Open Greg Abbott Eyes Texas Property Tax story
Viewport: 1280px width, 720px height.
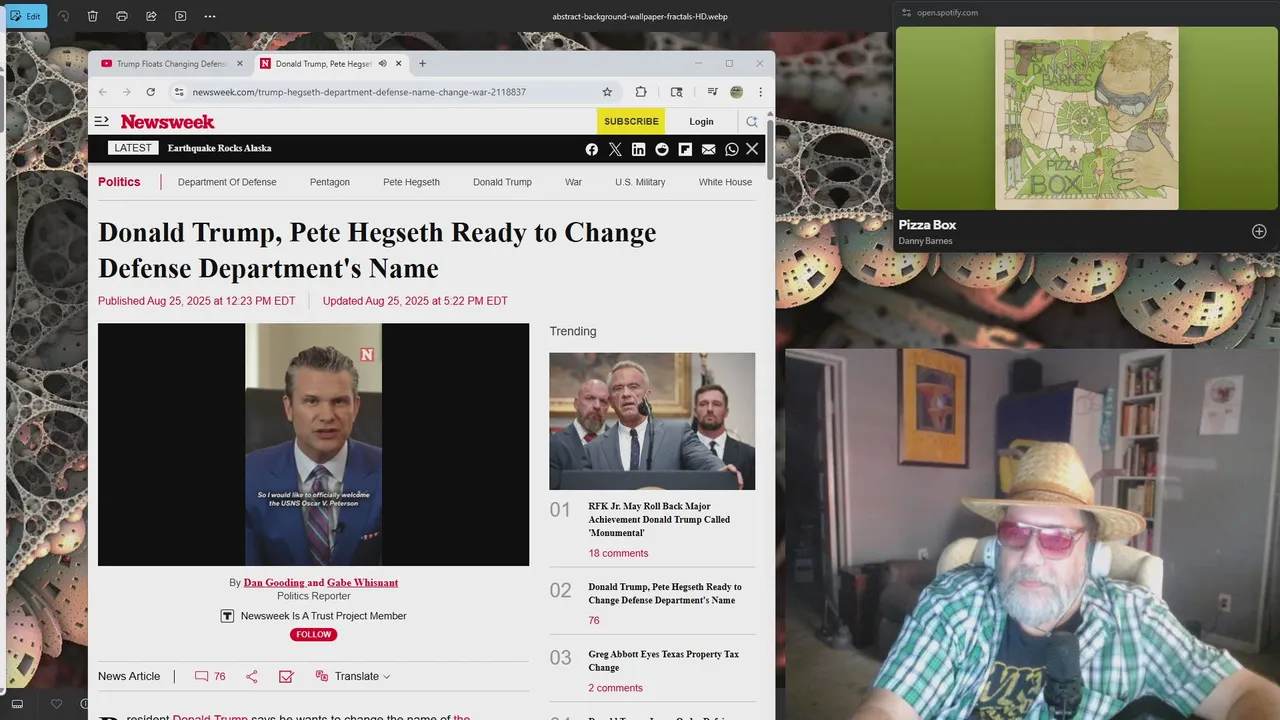coord(663,660)
